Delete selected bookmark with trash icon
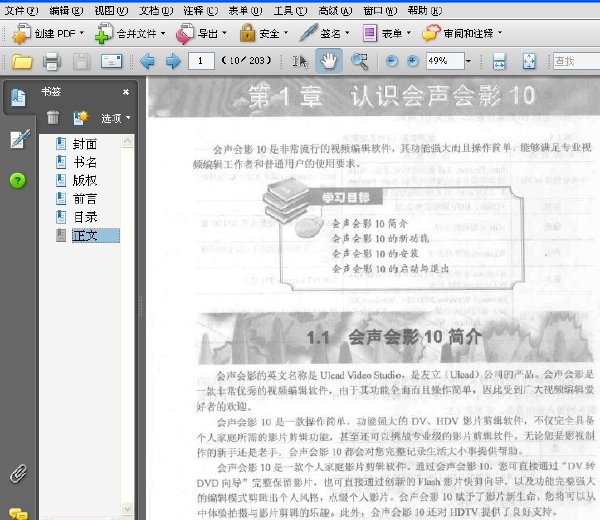 (x=53, y=117)
